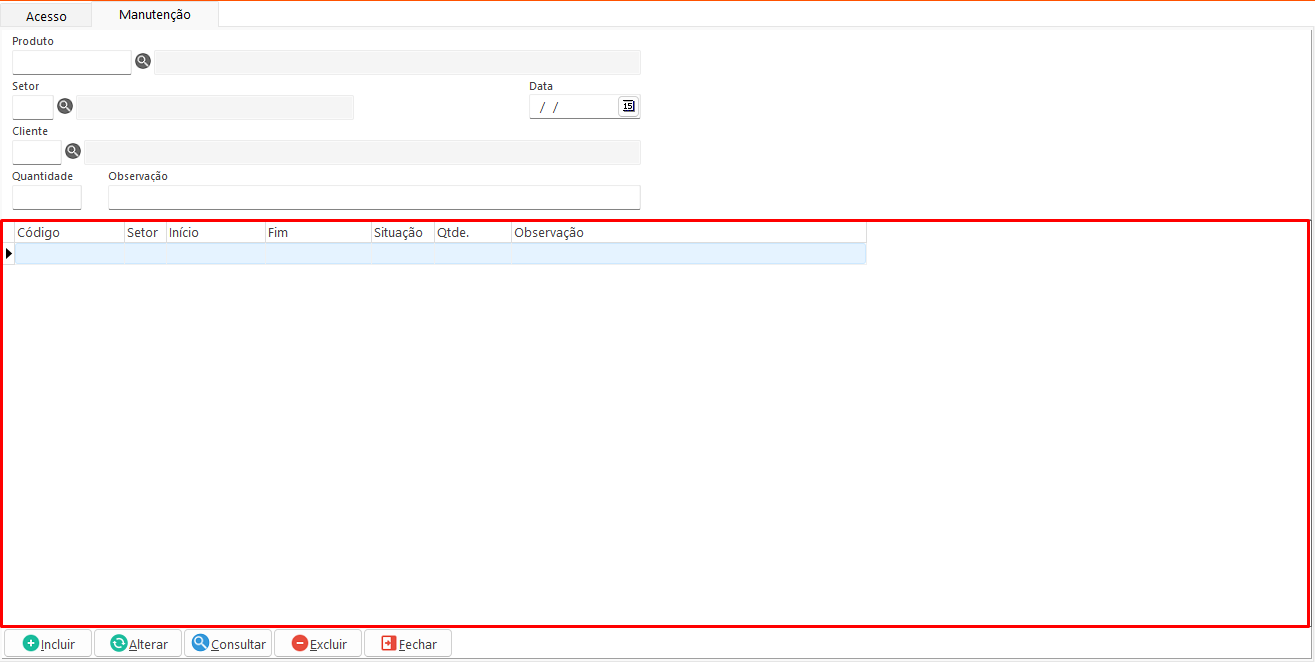Image resolution: width=1315 pixels, height=662 pixels.
Task: Focus the Produto code input field
Action: [71, 62]
